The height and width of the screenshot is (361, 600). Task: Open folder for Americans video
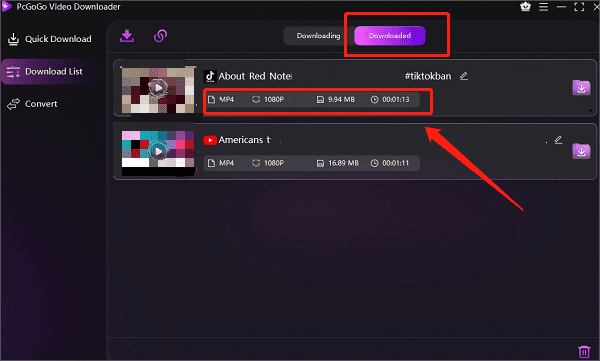[581, 152]
